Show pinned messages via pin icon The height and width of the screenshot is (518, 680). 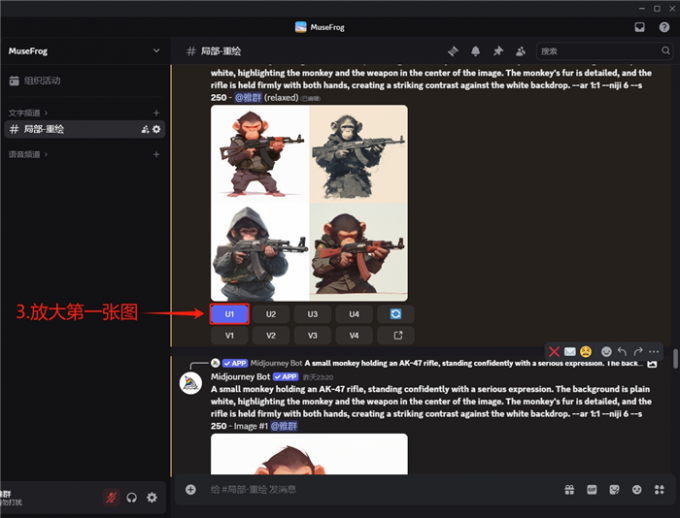coord(498,51)
